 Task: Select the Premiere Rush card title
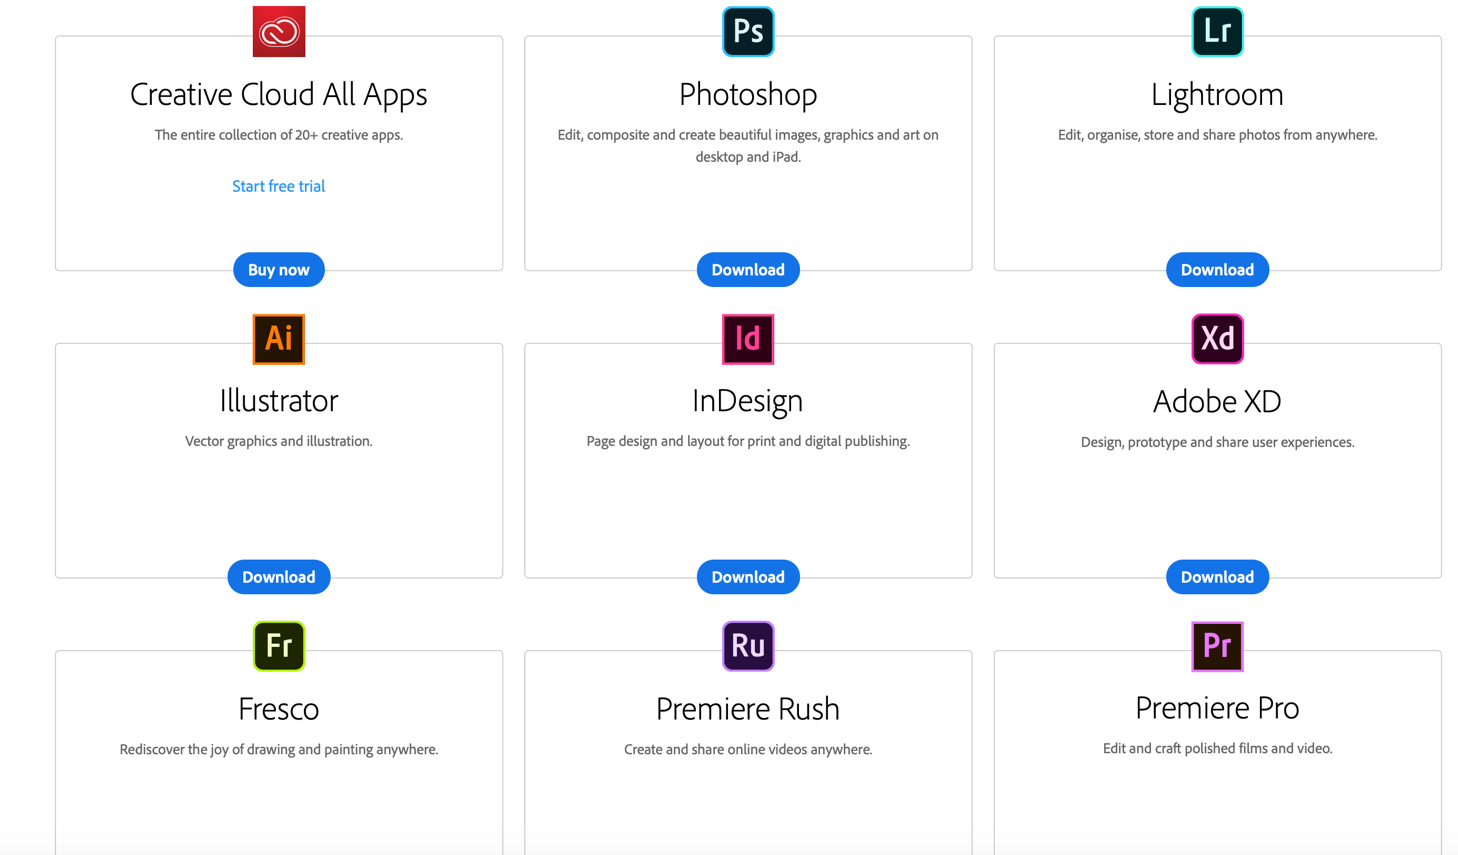point(748,709)
